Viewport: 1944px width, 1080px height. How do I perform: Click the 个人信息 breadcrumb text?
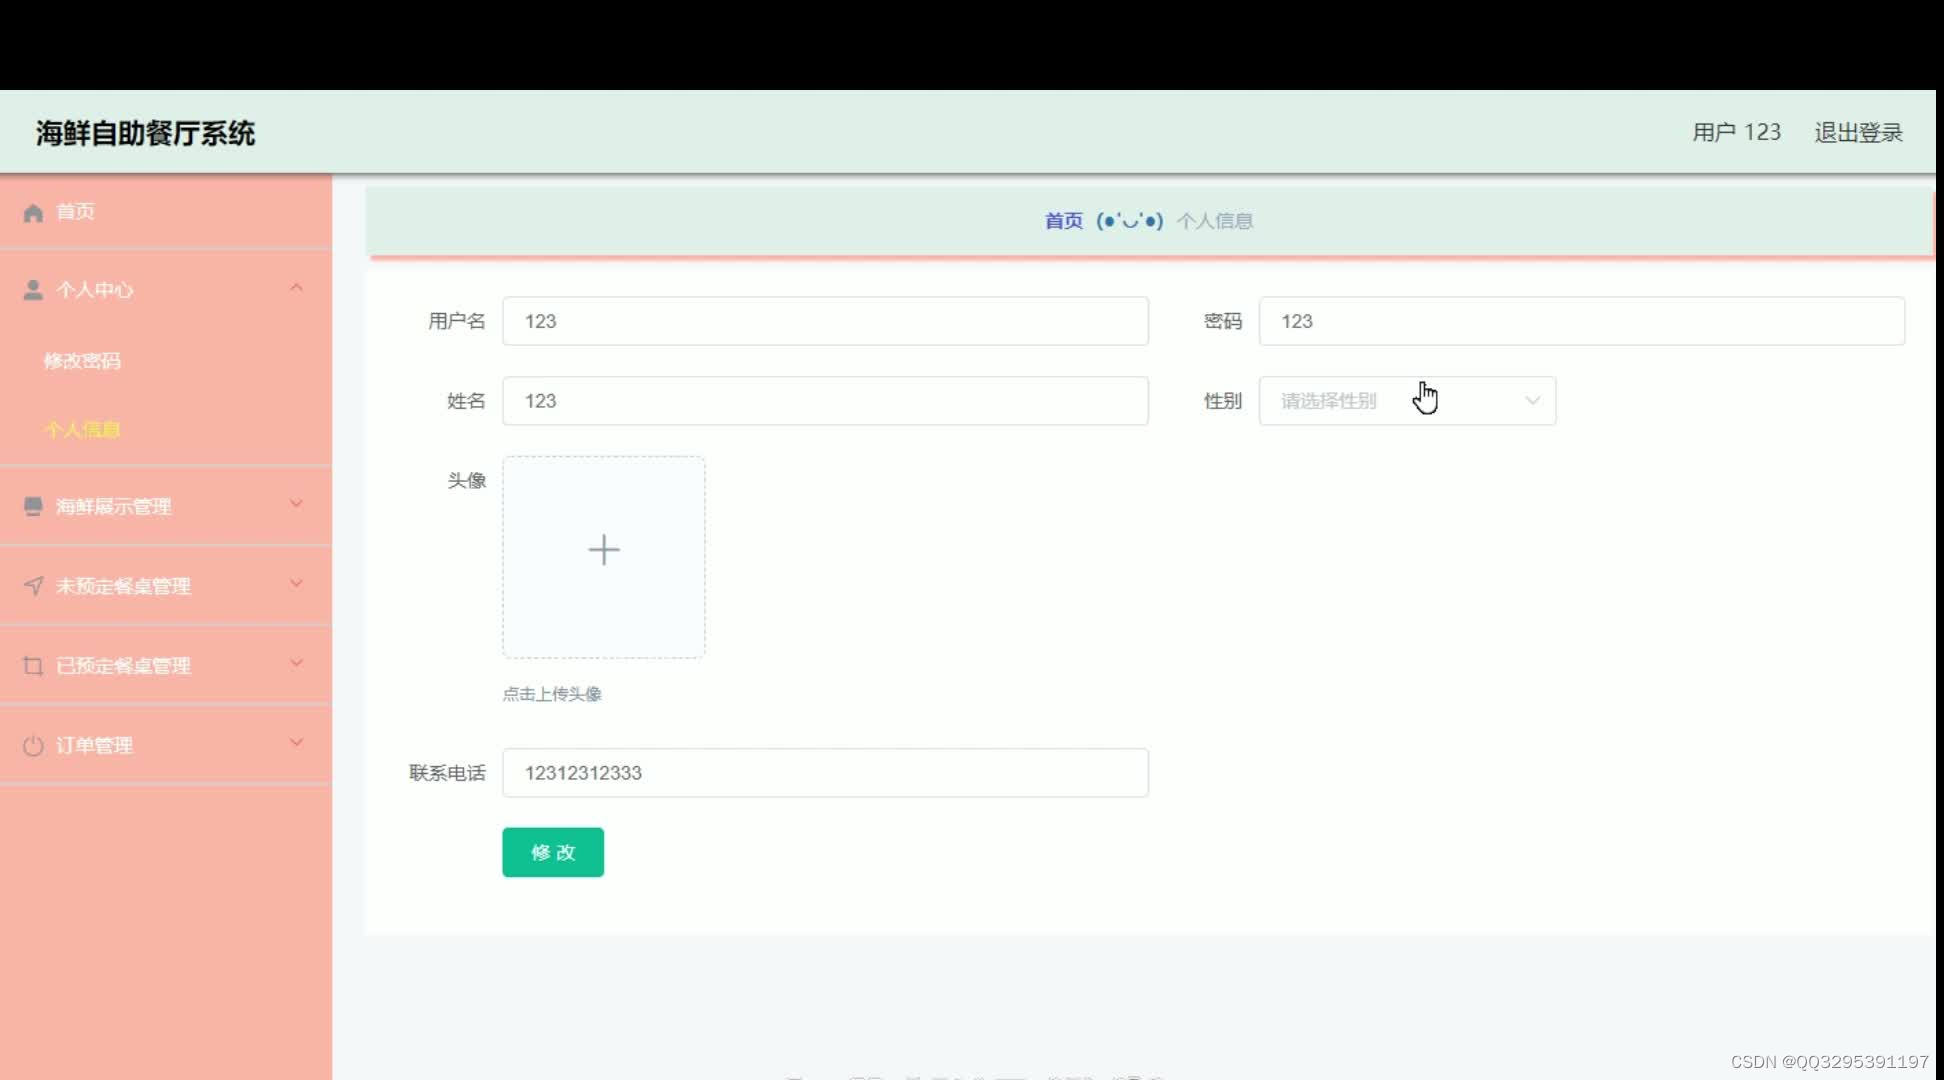point(1215,221)
